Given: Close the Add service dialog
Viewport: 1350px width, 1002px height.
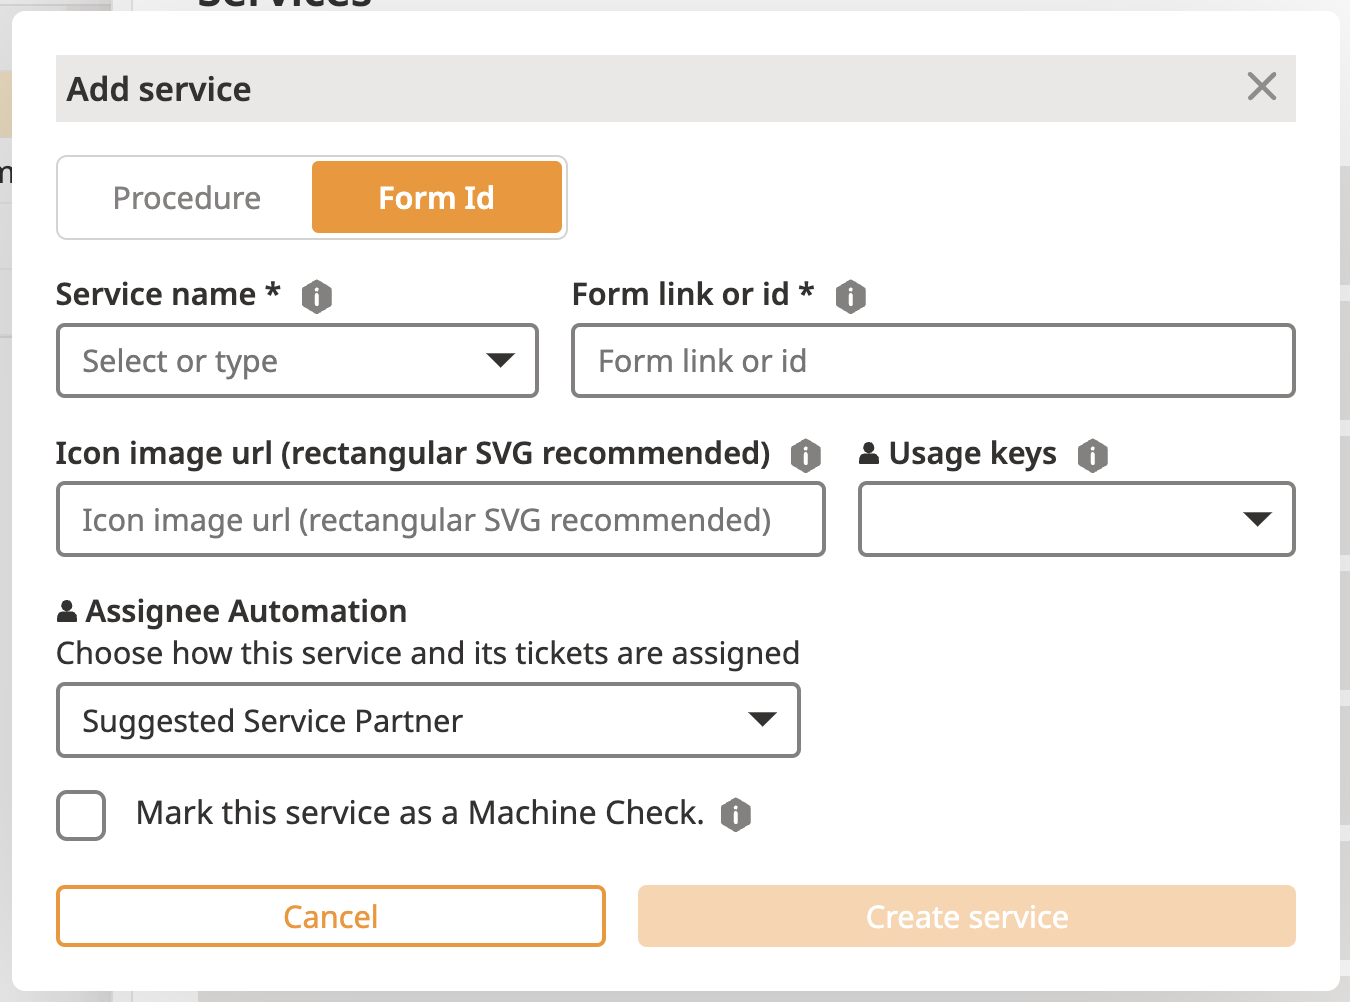Looking at the screenshot, I should (1262, 87).
